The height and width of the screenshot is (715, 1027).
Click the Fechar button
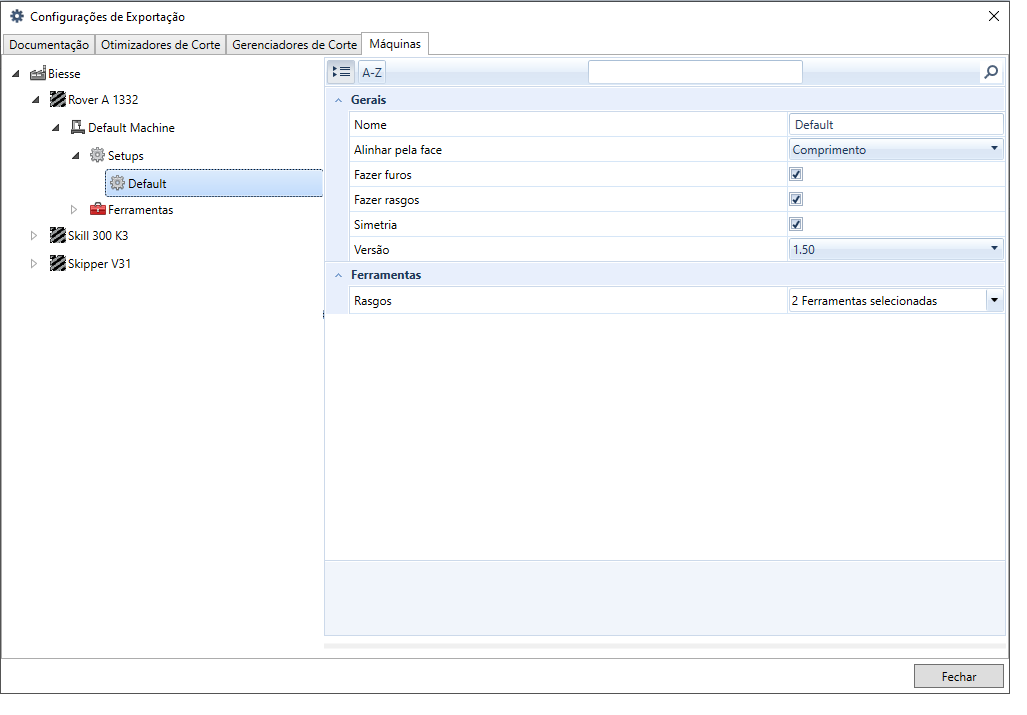[x=958, y=676]
